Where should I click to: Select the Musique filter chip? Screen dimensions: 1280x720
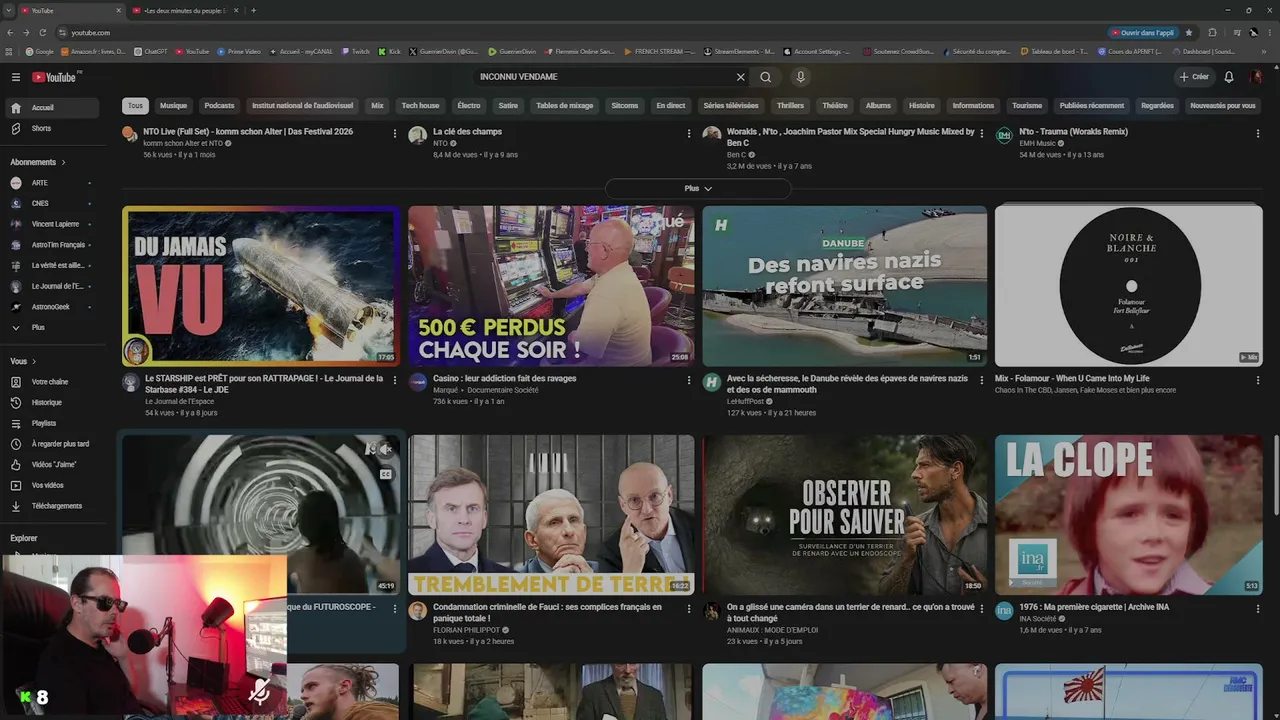pyautogui.click(x=173, y=105)
